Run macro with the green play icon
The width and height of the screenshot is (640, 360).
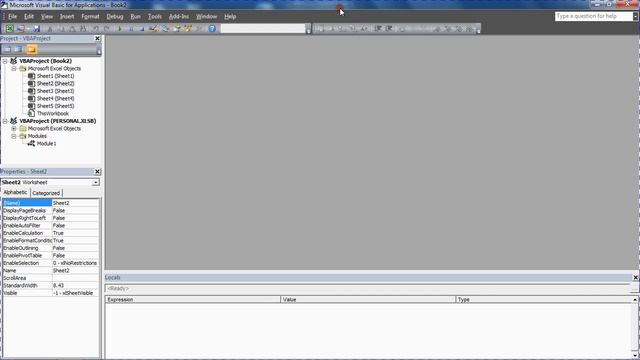click(120, 29)
